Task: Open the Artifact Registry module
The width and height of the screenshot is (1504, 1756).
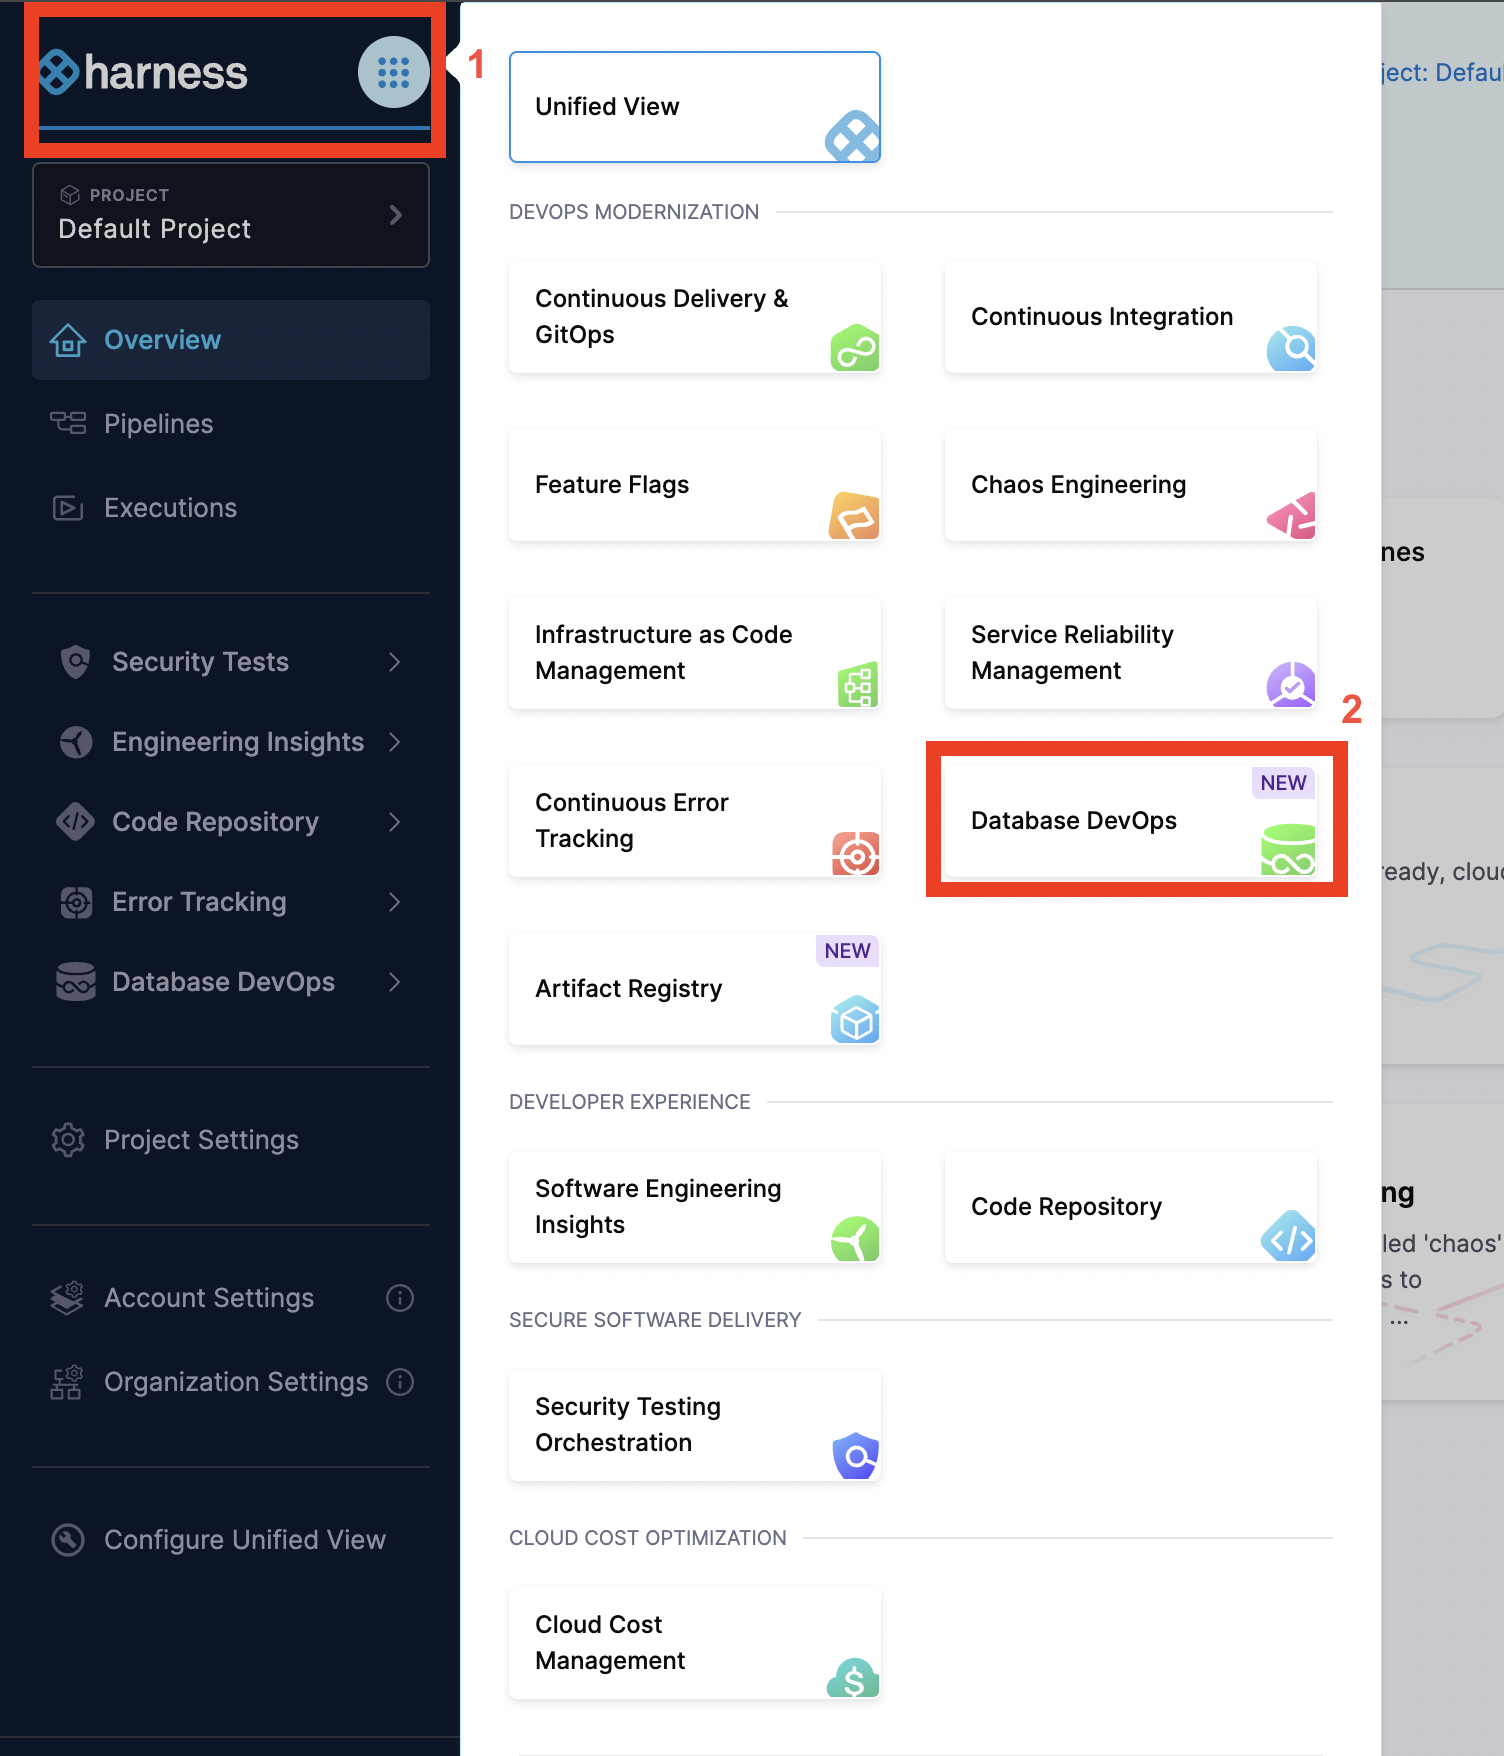Action: click(x=694, y=989)
